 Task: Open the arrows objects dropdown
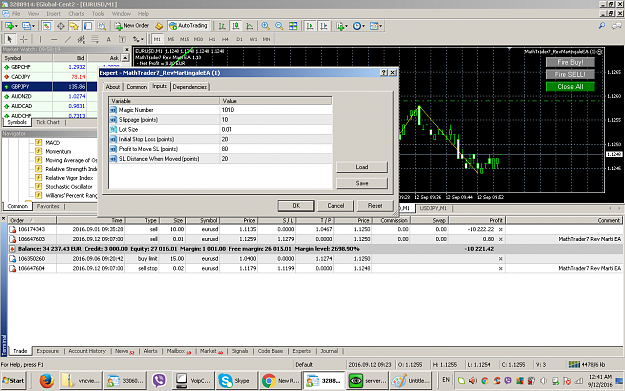pos(138,39)
